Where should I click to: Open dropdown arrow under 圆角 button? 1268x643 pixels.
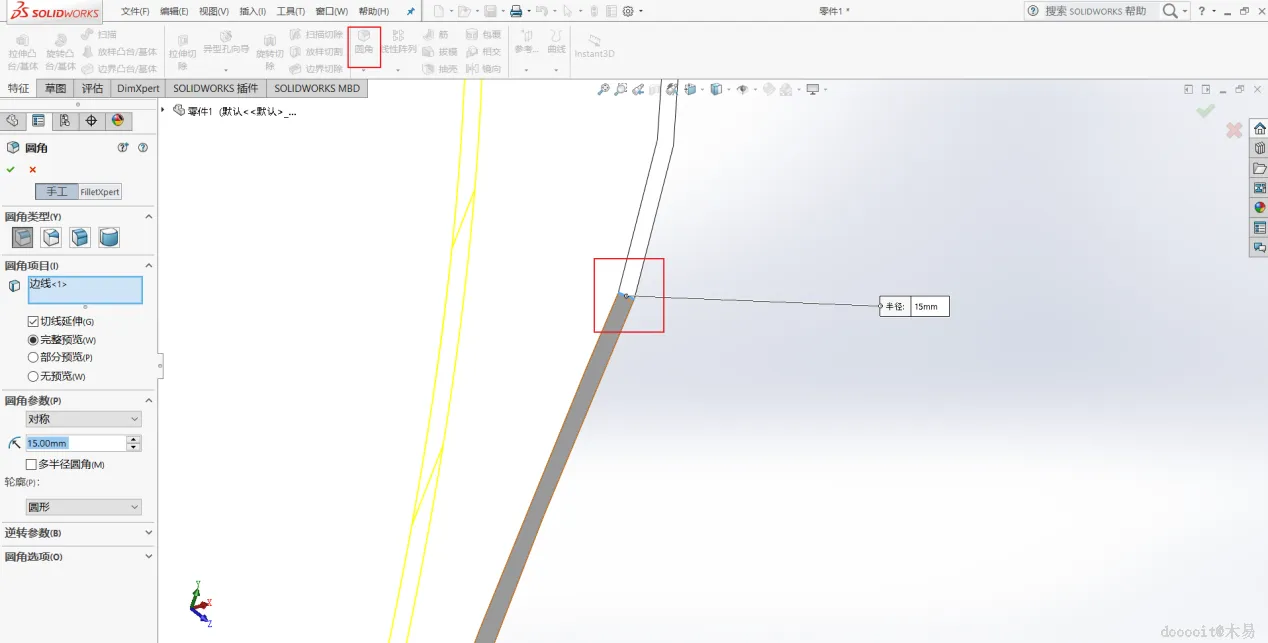pyautogui.click(x=364, y=69)
